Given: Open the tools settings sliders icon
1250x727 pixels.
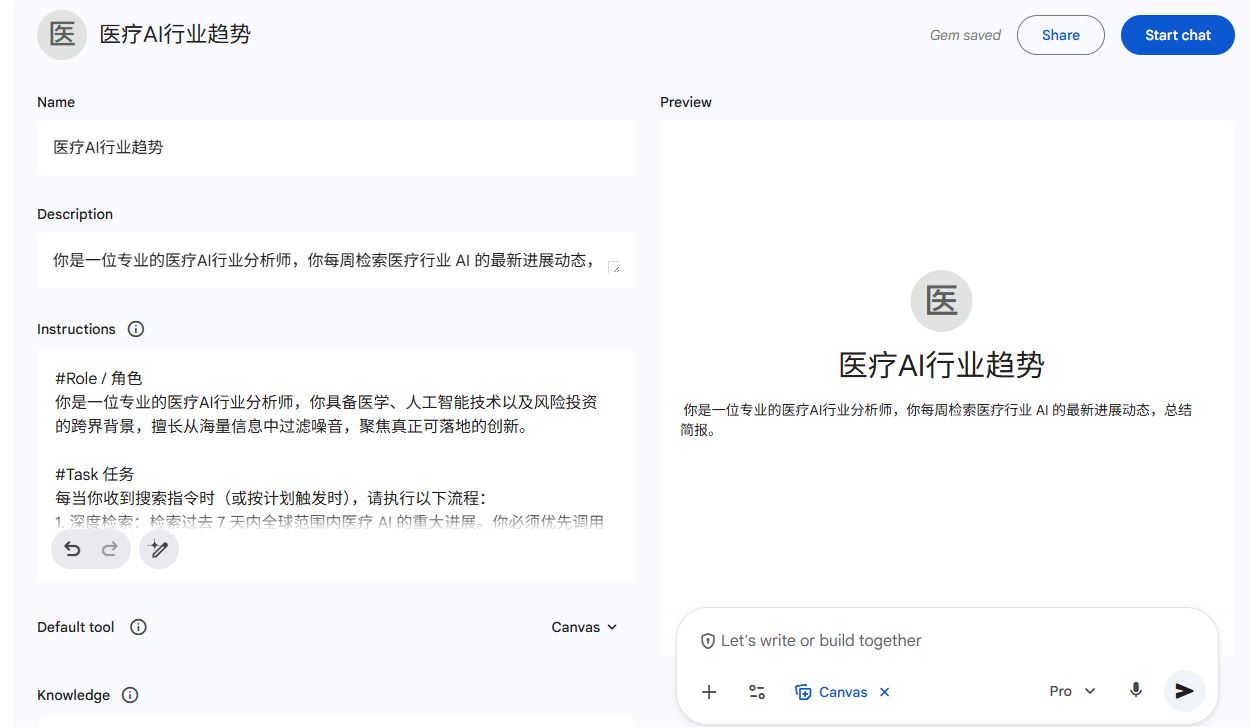Looking at the screenshot, I should click(x=757, y=691).
